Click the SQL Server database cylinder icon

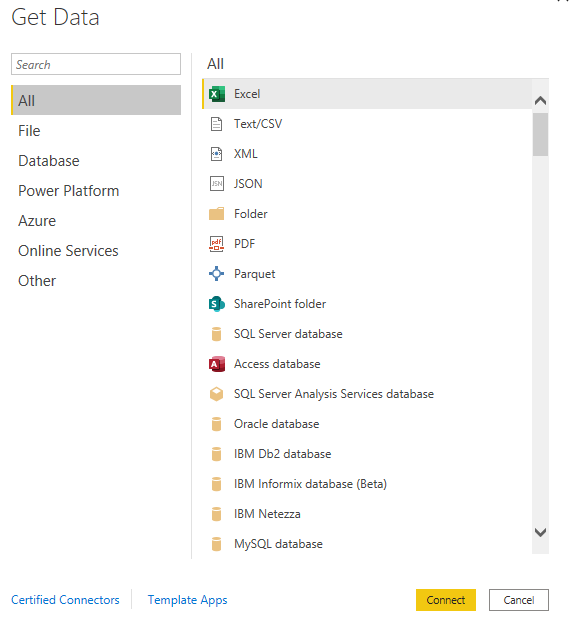click(216, 334)
